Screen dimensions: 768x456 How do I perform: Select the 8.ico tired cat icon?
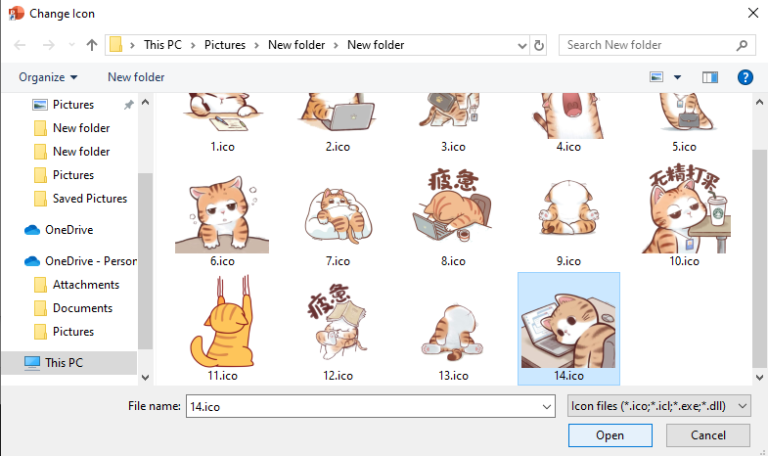click(x=453, y=216)
